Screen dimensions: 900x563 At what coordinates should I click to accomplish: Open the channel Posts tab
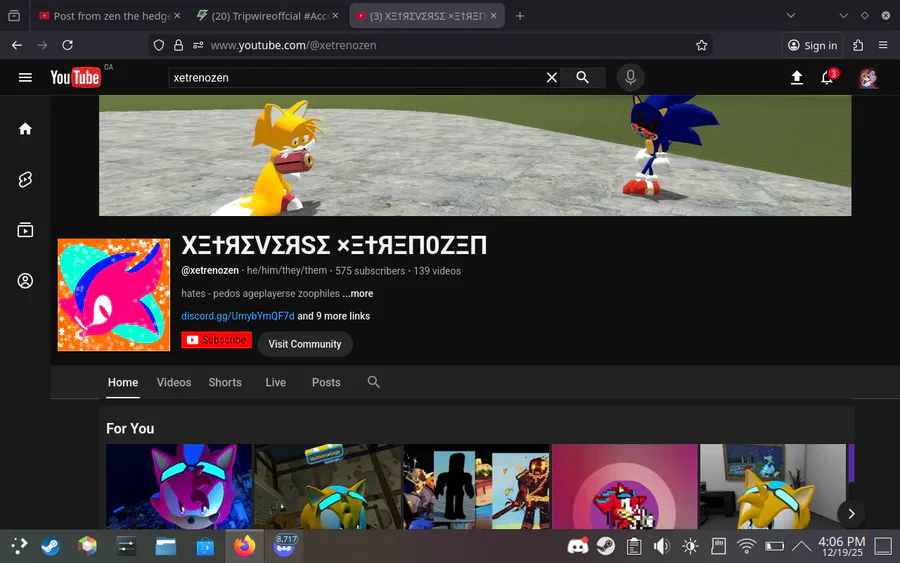coord(326,382)
